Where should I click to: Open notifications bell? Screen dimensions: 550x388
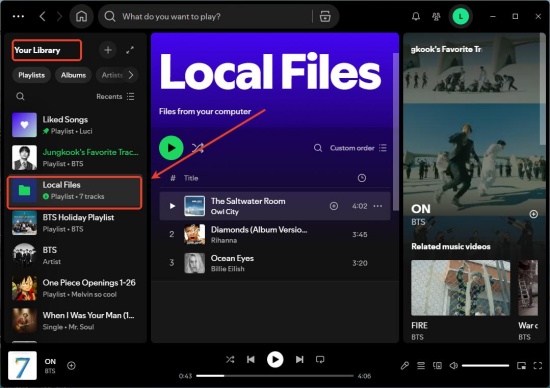tap(416, 16)
